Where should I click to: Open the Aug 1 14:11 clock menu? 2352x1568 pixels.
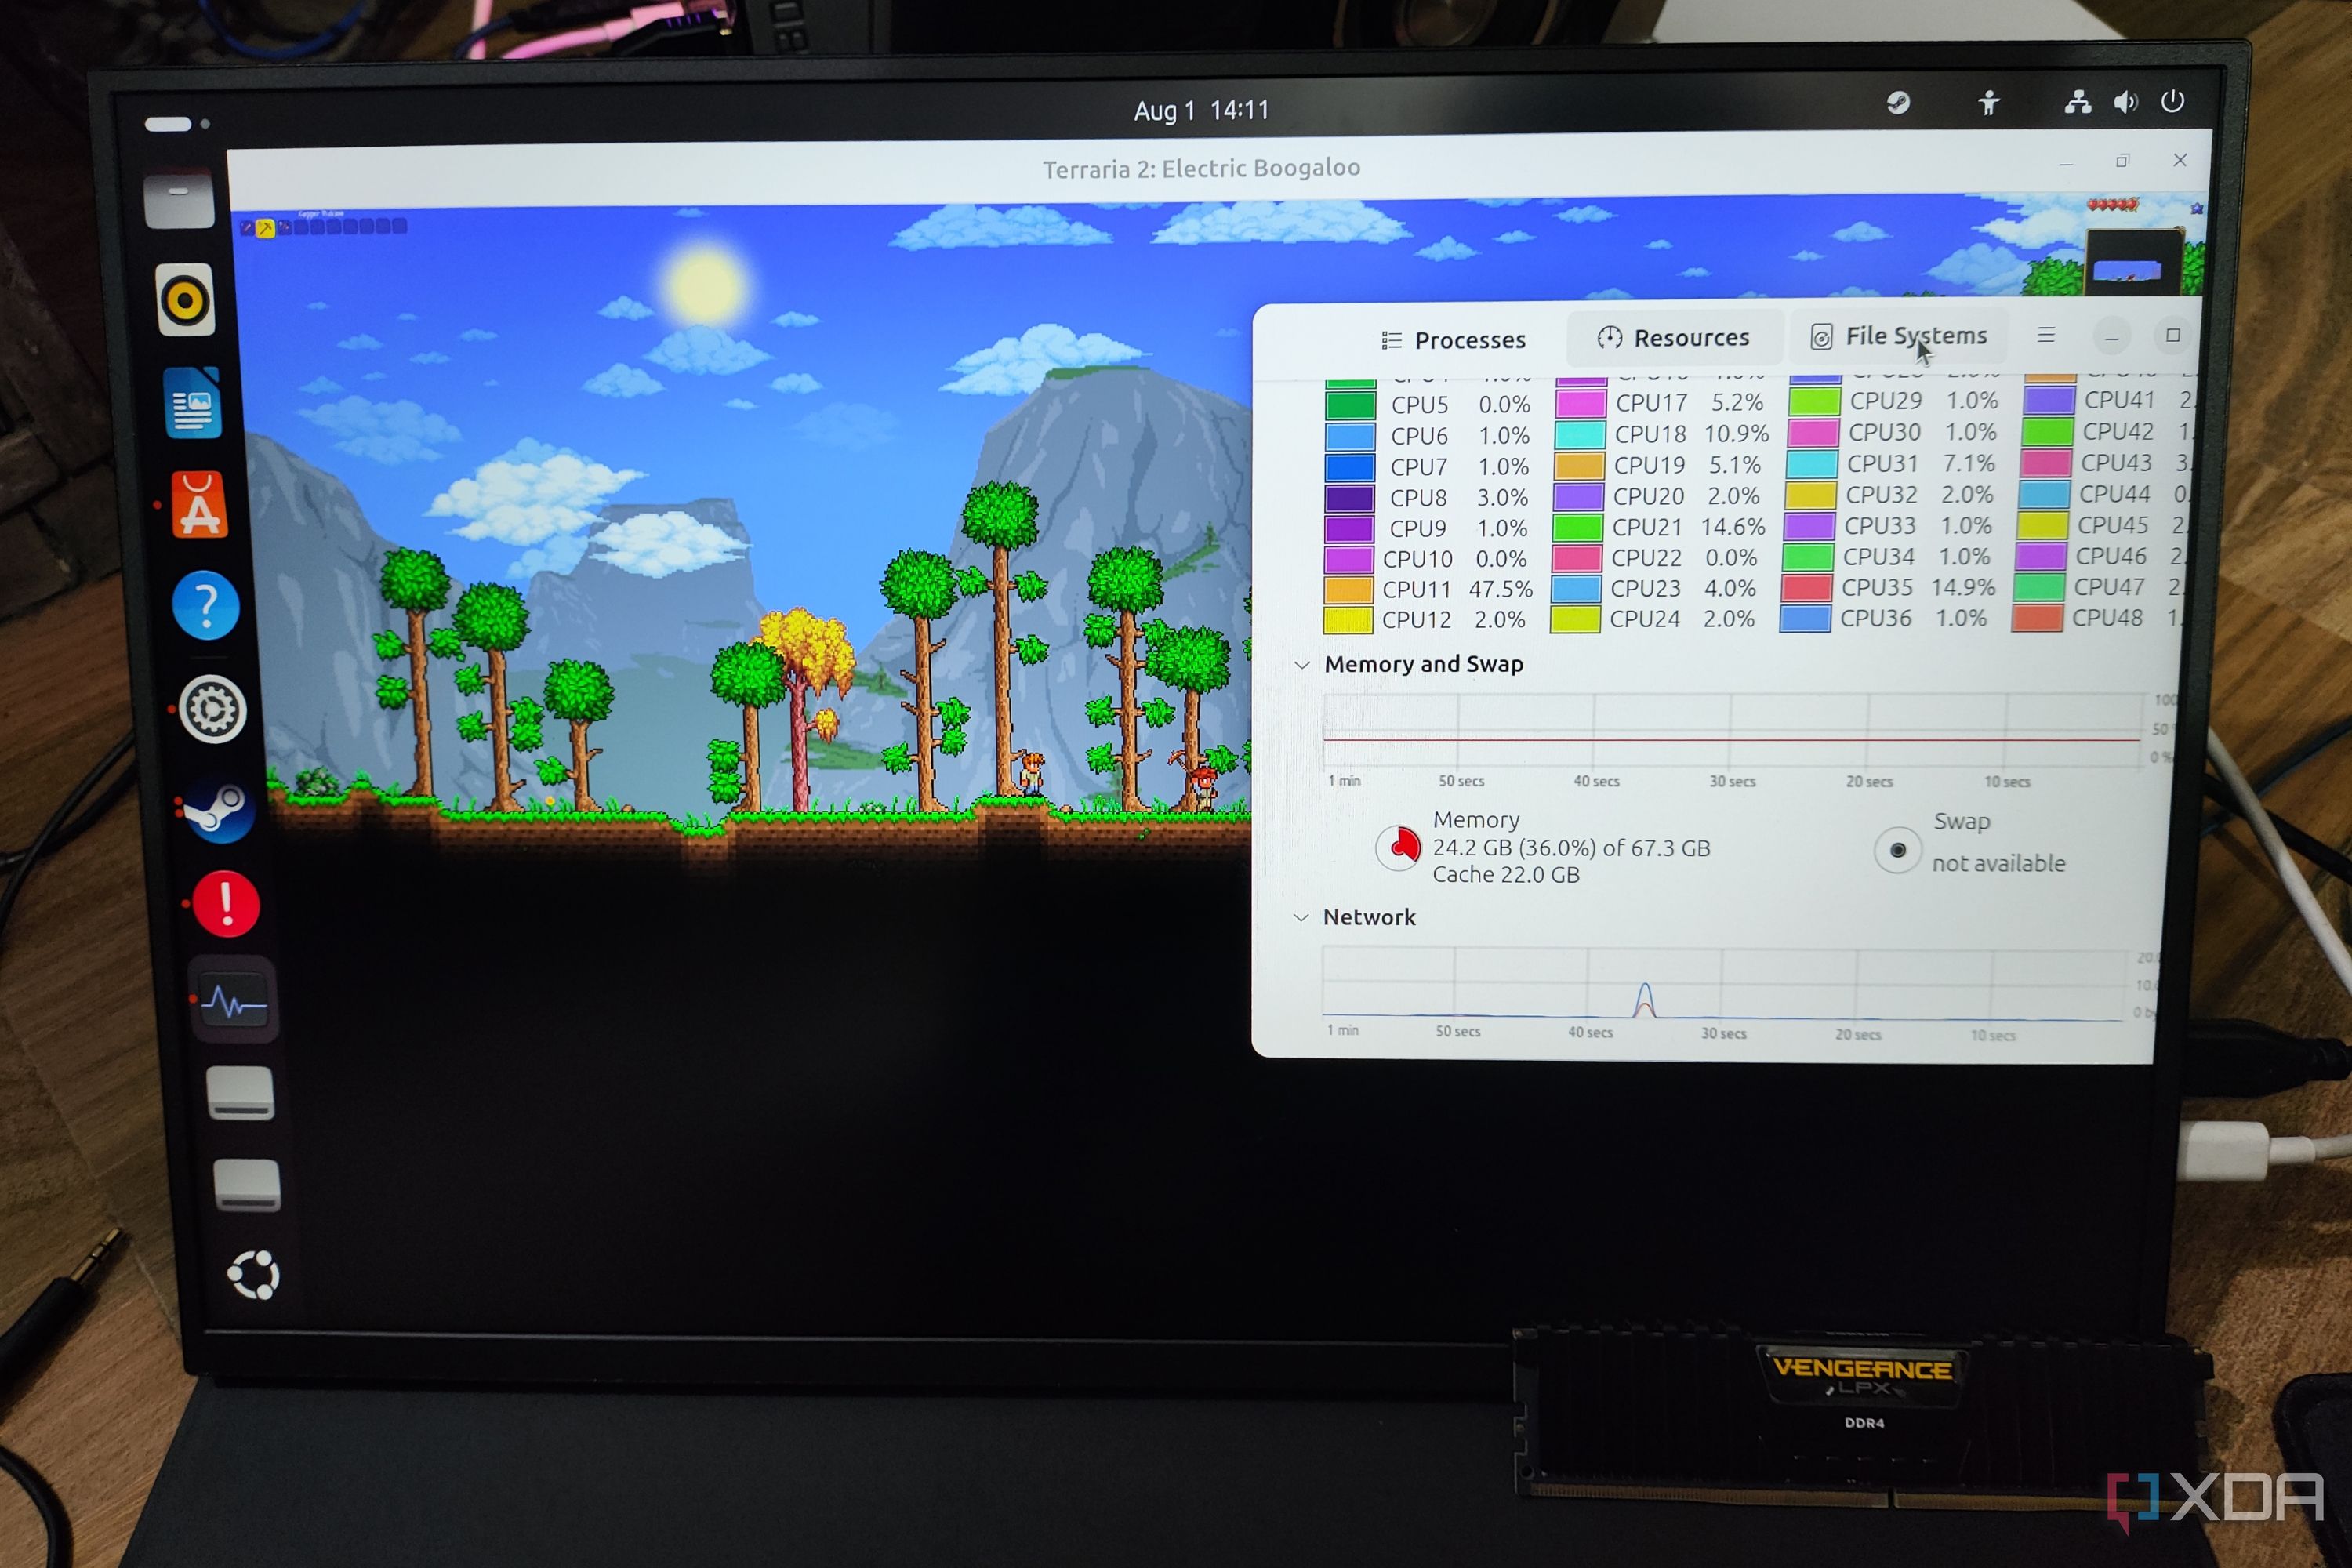pos(1201,110)
